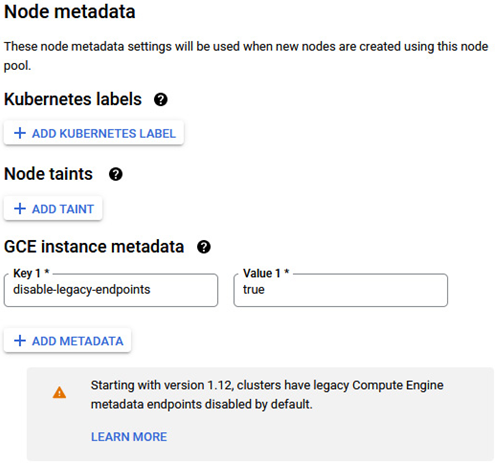Add a new Kubernetes label

(94, 133)
